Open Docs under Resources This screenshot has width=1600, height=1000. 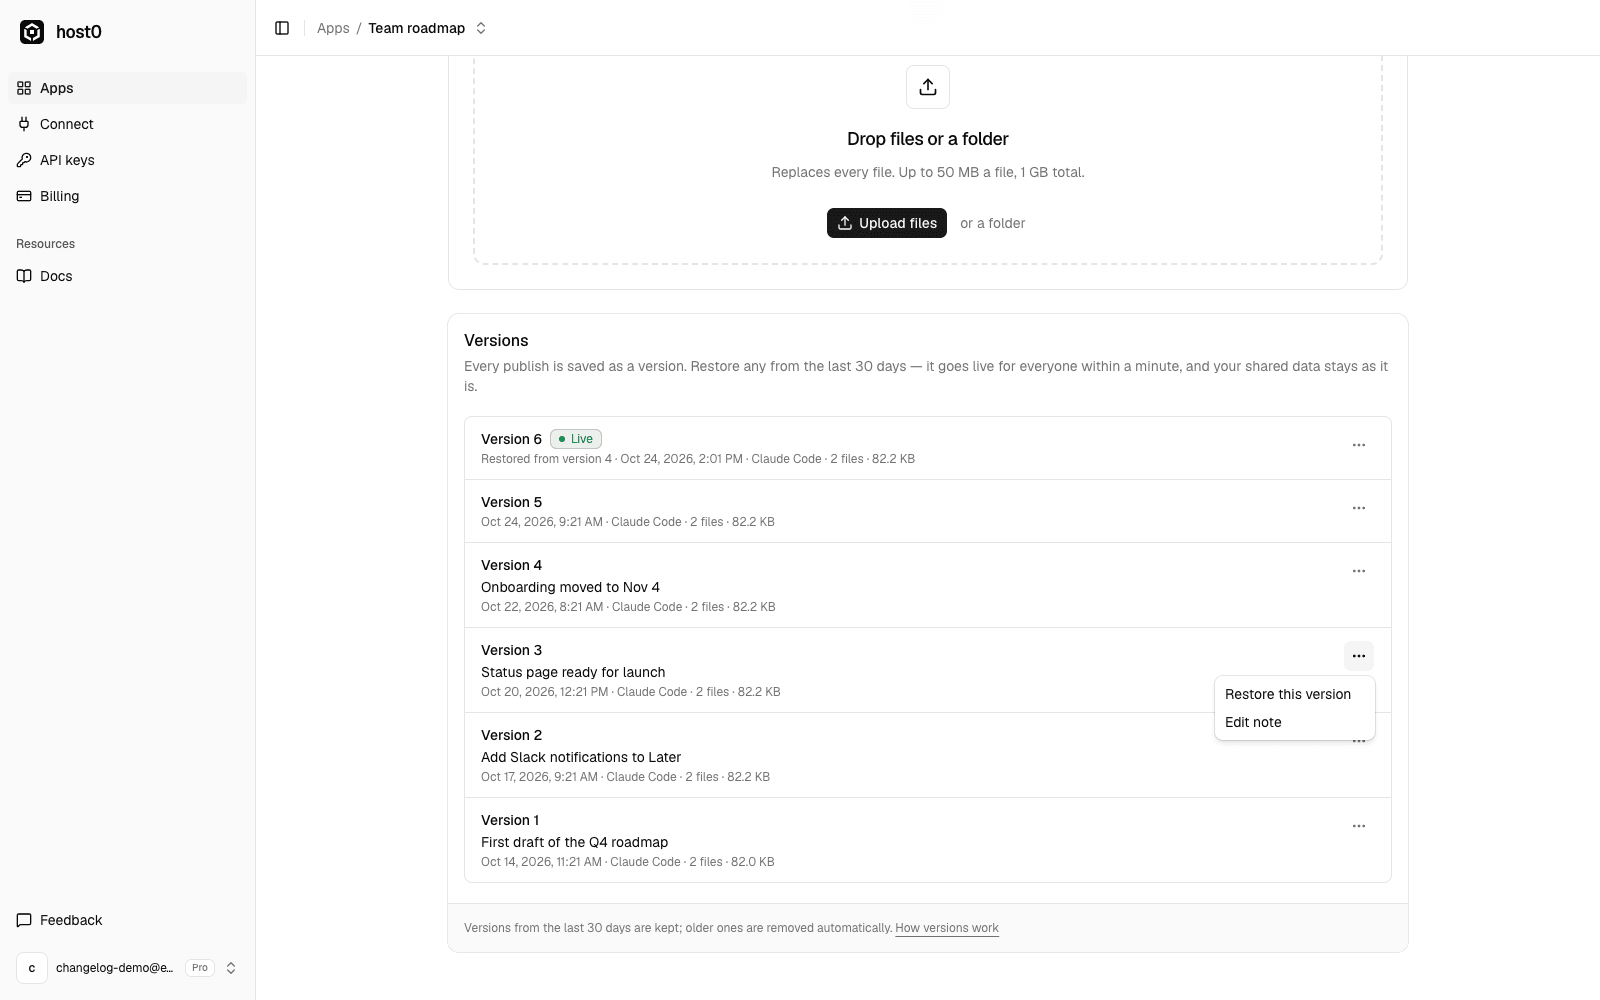pyautogui.click(x=127, y=276)
